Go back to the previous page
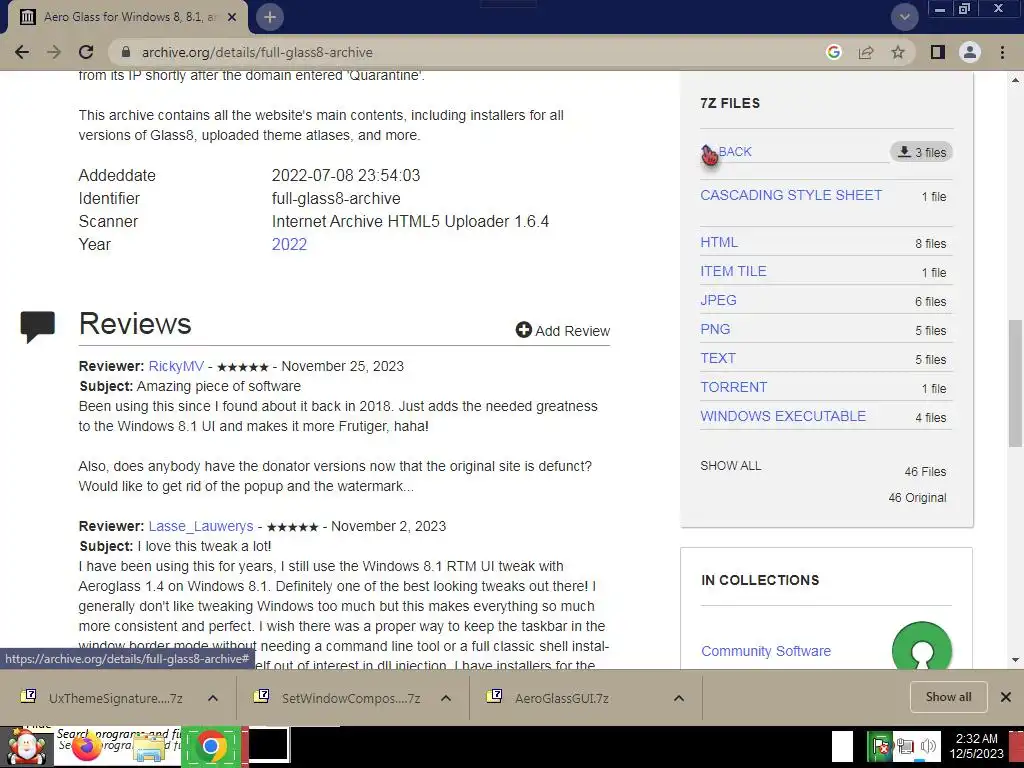This screenshot has width=1024, height=768. (x=22, y=52)
